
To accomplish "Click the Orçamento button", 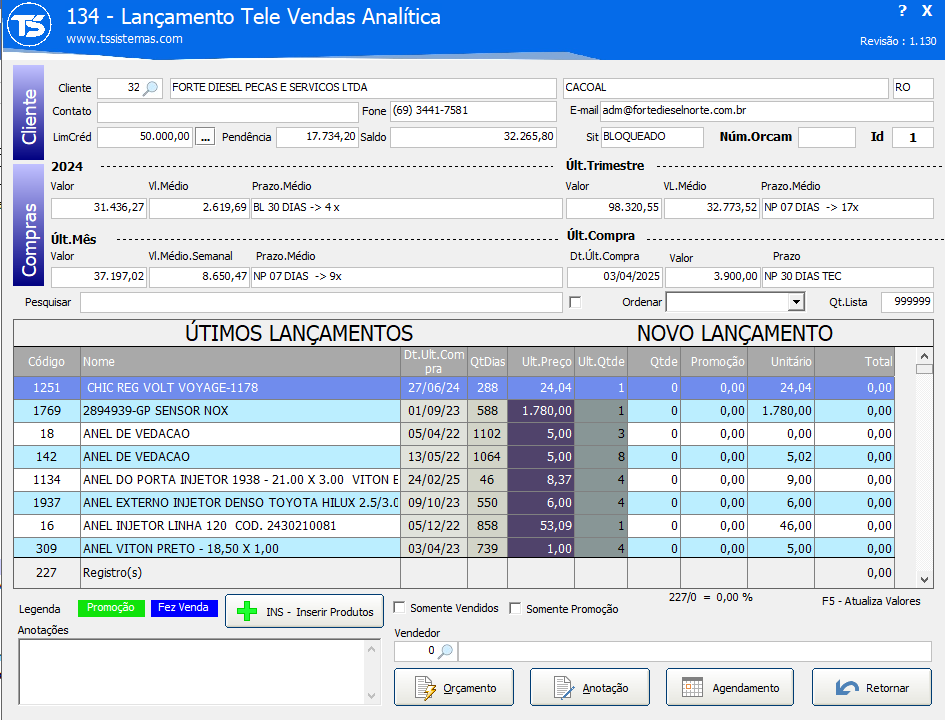I will coord(454,688).
